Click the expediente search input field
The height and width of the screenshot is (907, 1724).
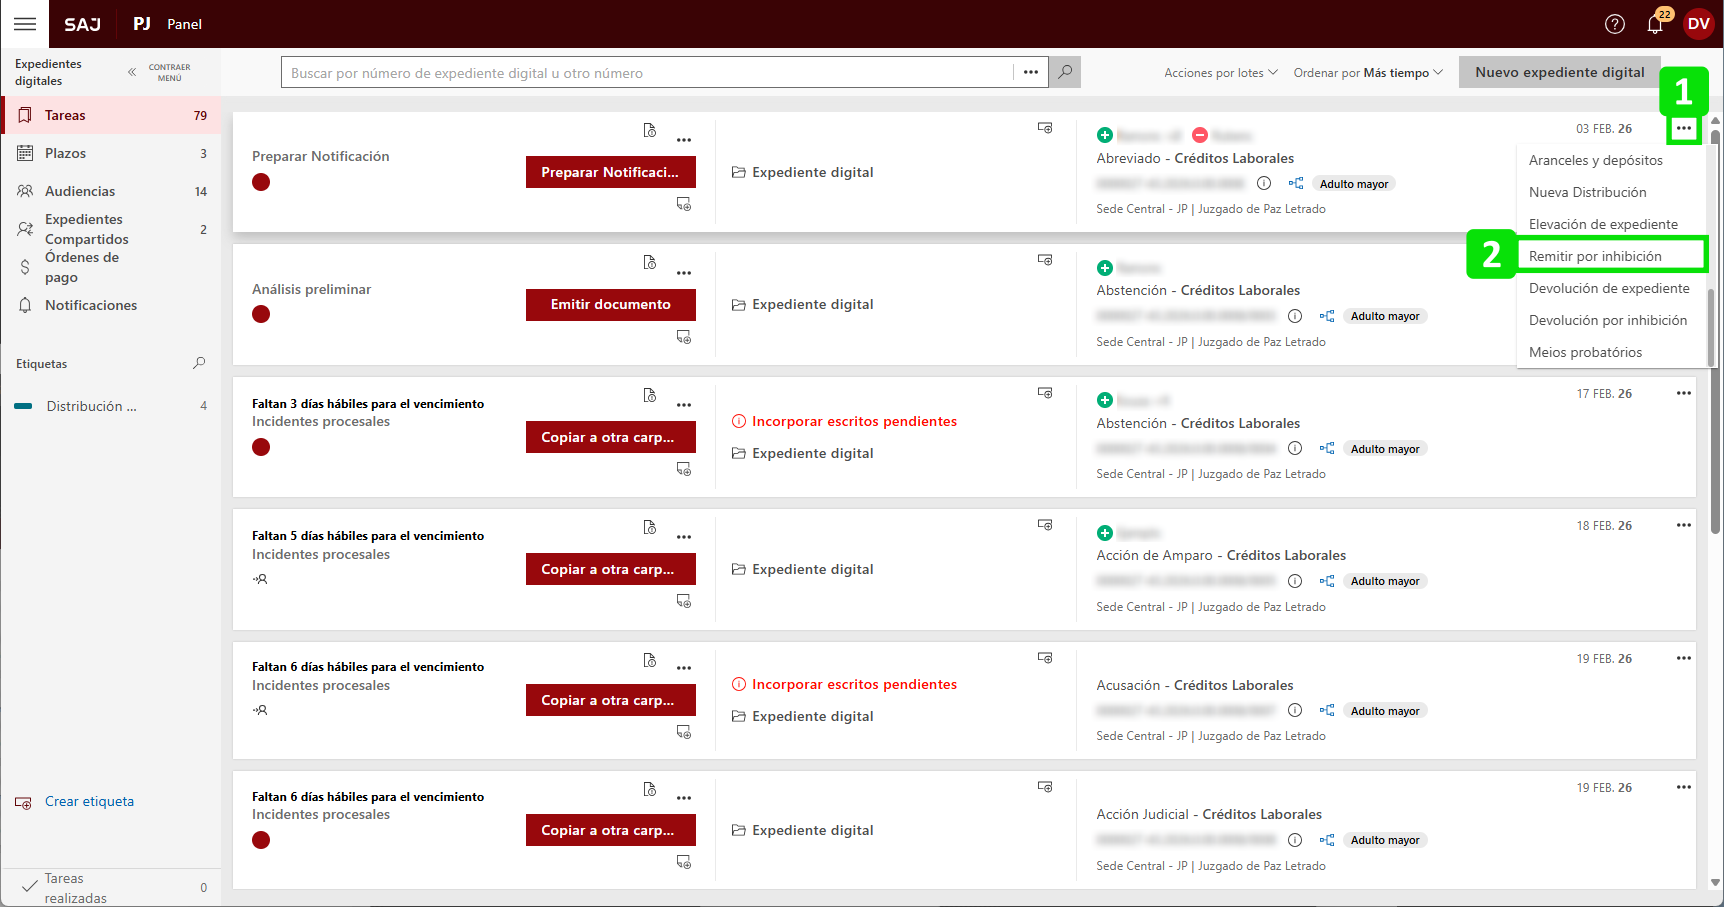[648, 73]
